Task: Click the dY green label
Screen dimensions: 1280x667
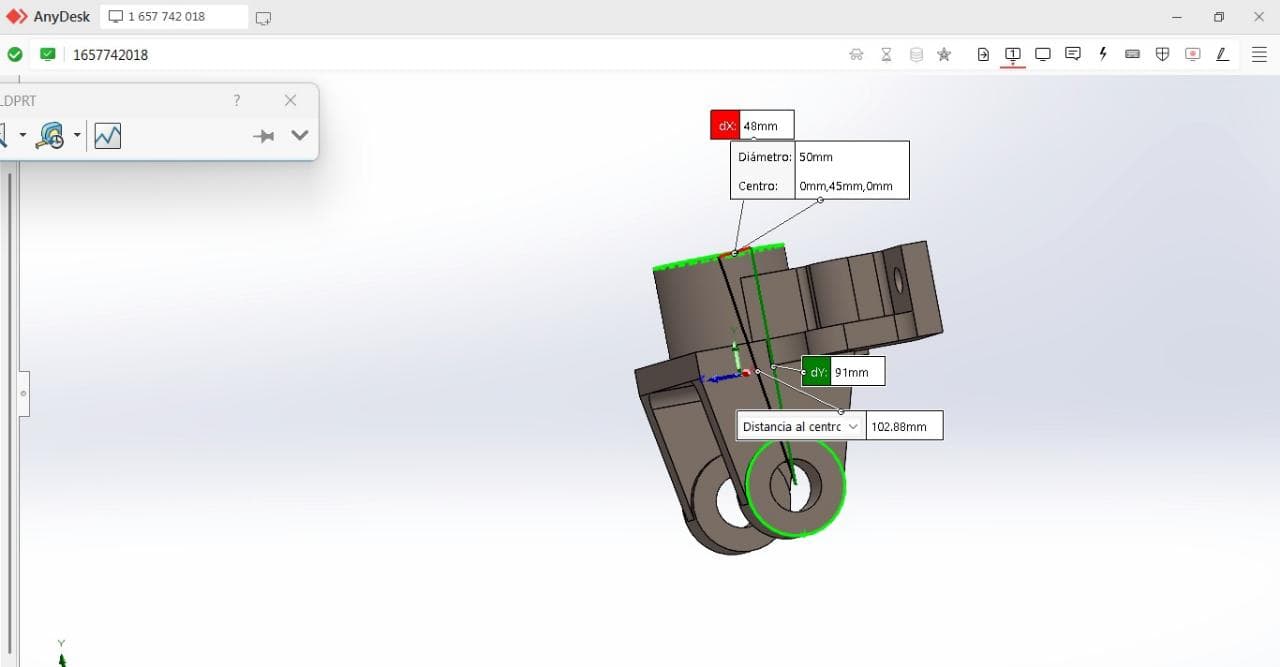Action: click(x=816, y=371)
